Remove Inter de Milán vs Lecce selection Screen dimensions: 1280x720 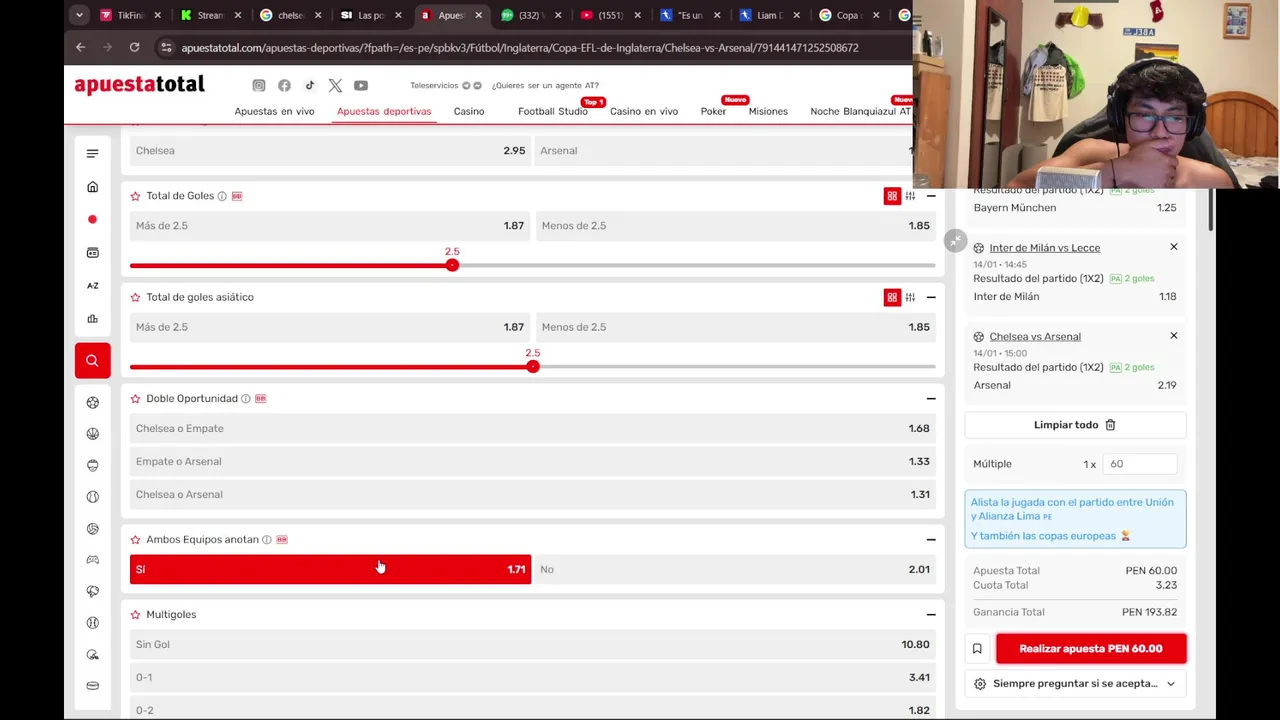tap(1174, 247)
